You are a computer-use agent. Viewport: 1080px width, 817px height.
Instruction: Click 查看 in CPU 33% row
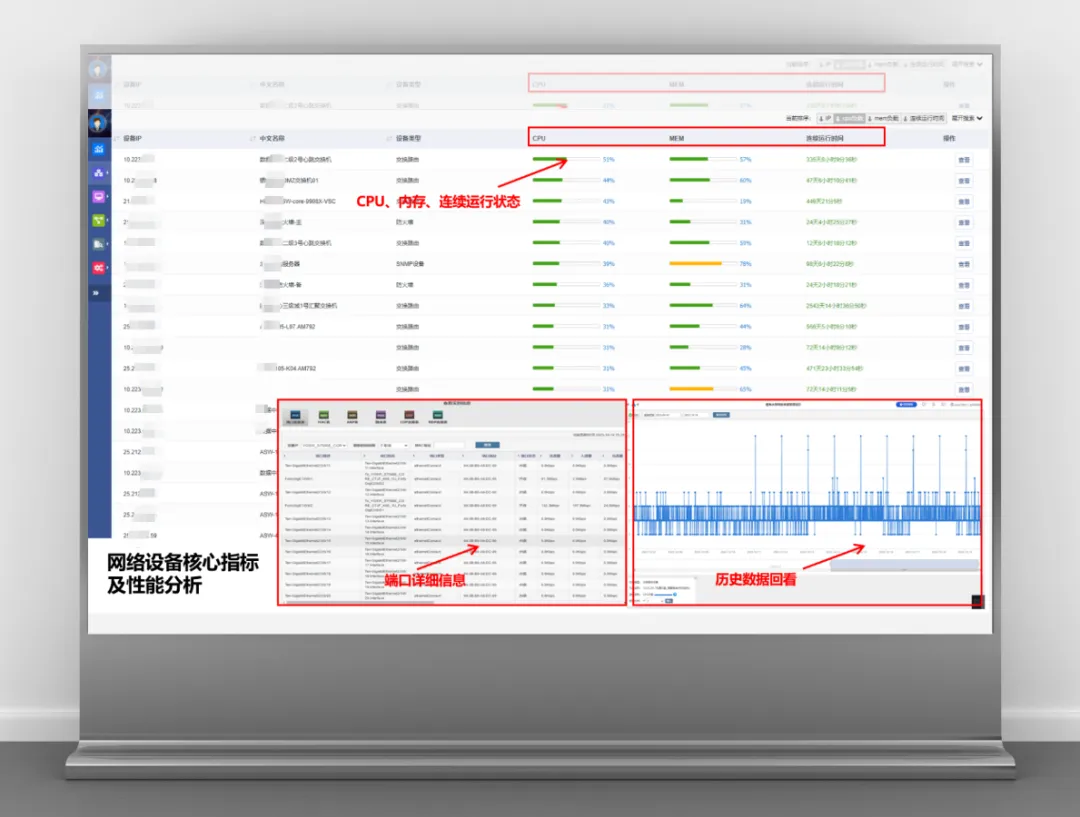coord(964,306)
